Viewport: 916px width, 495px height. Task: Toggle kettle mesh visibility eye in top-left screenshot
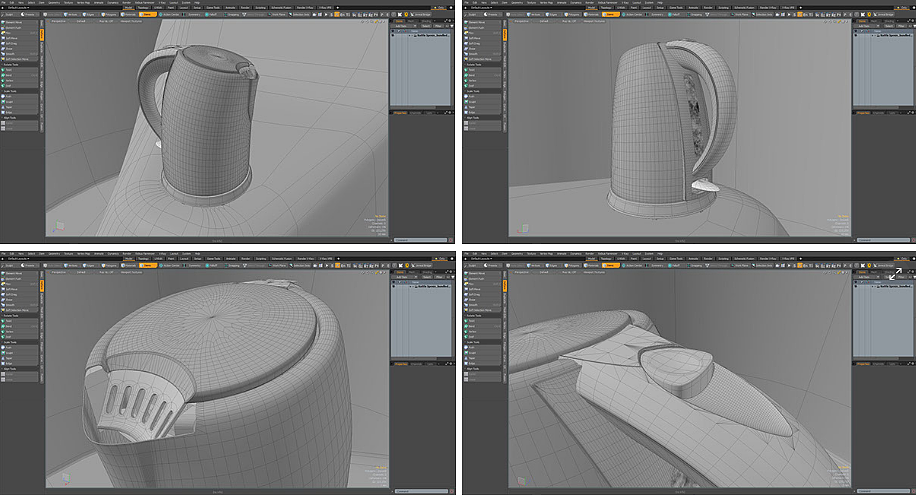click(393, 33)
